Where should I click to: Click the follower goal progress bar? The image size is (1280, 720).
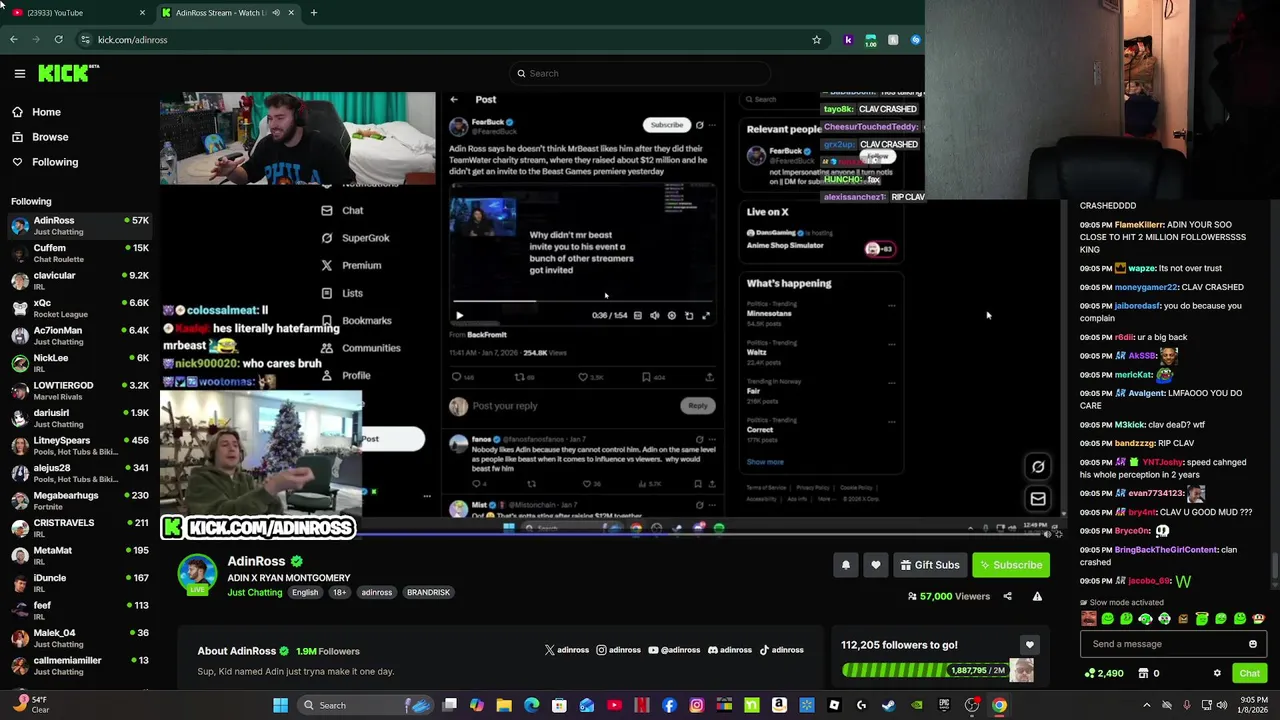[924, 670]
